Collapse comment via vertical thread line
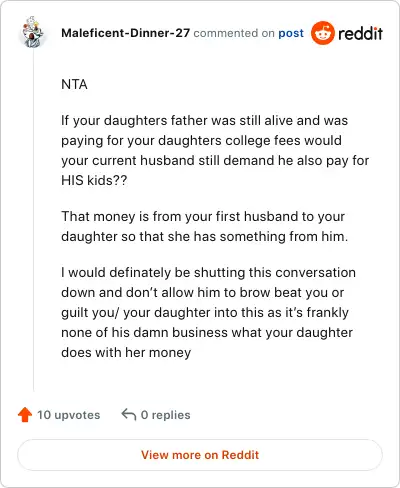 [x=33, y=220]
